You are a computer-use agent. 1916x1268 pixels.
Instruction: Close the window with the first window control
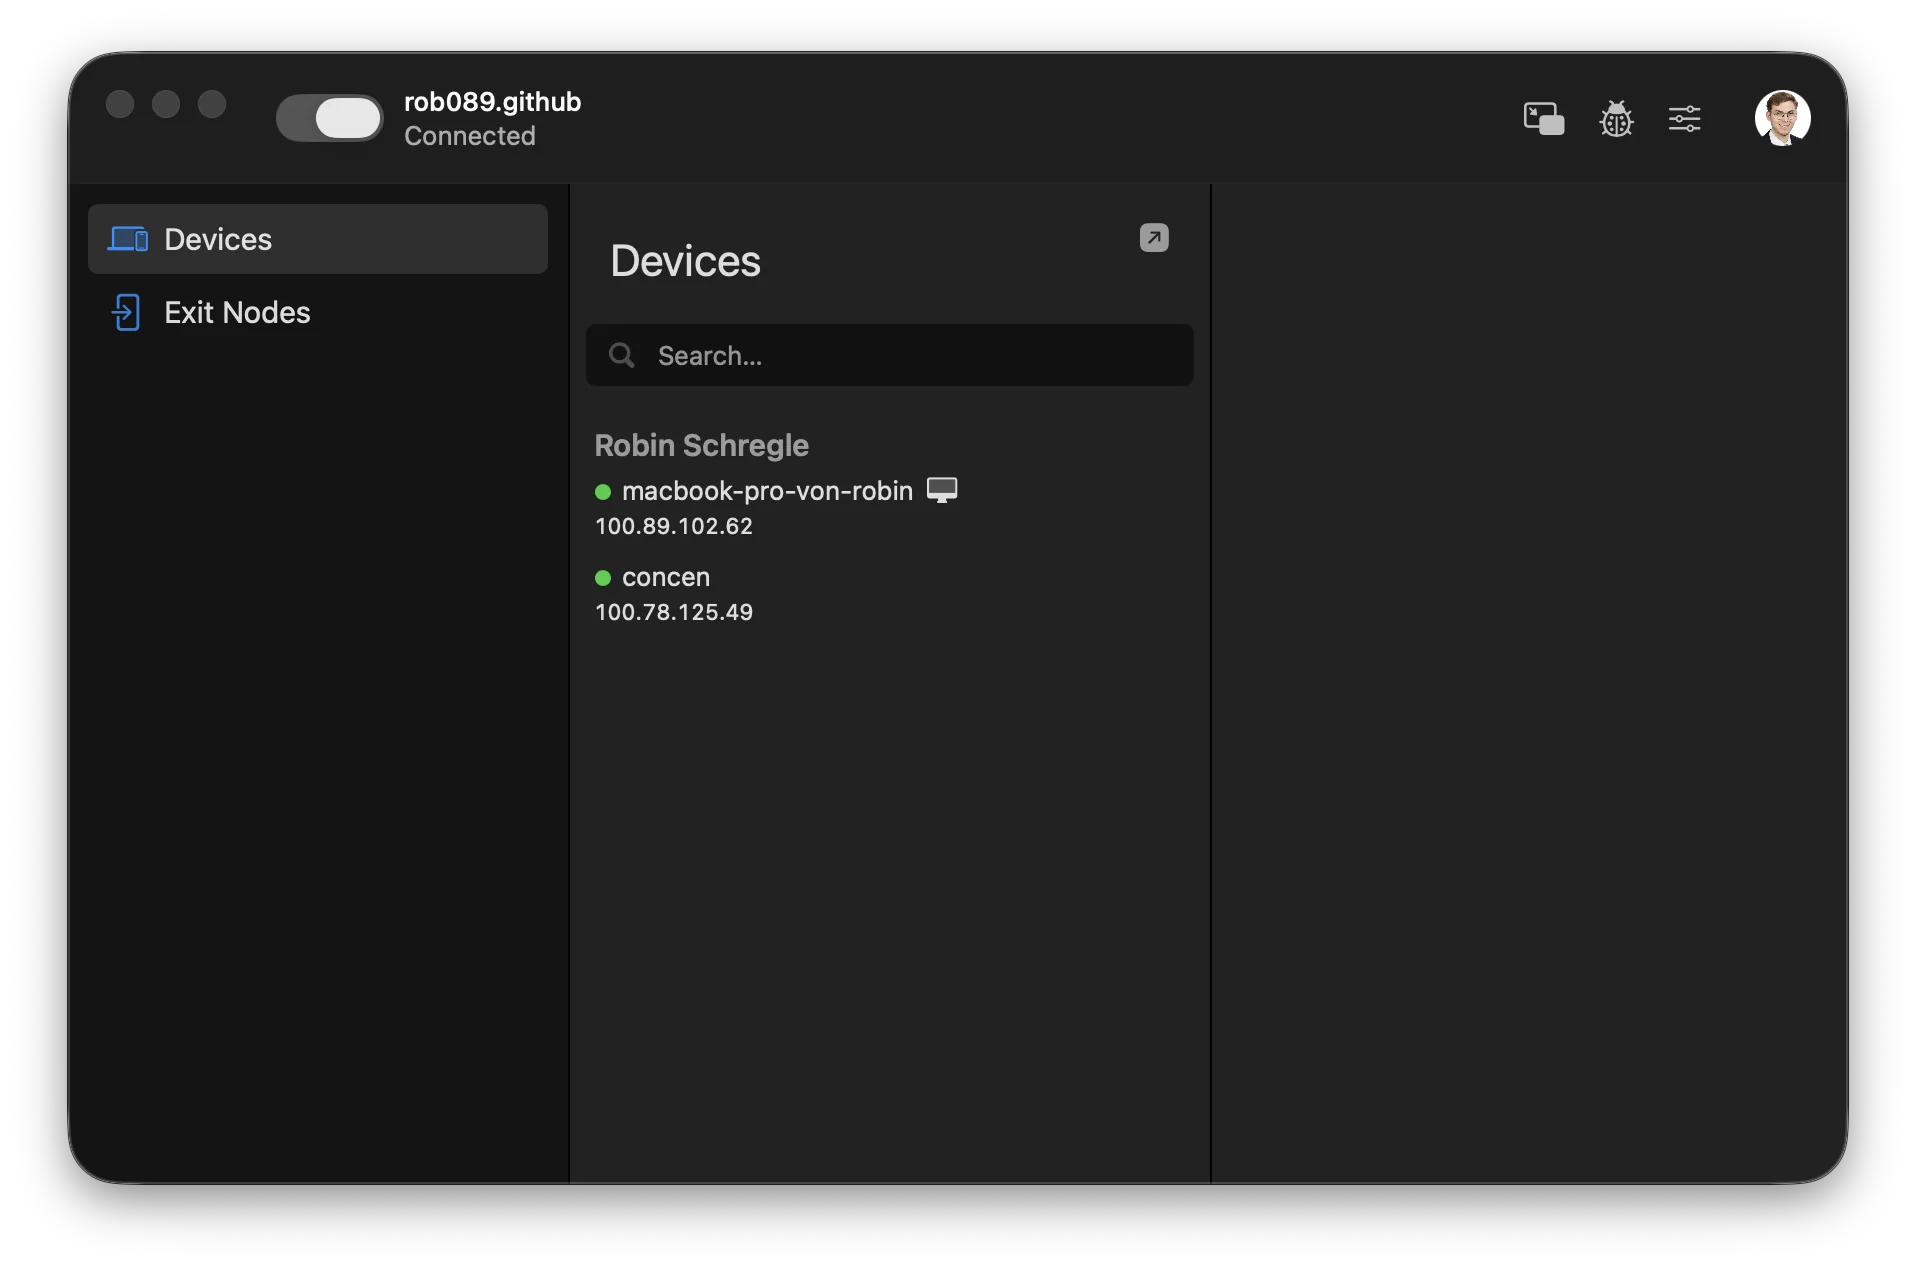coord(120,104)
